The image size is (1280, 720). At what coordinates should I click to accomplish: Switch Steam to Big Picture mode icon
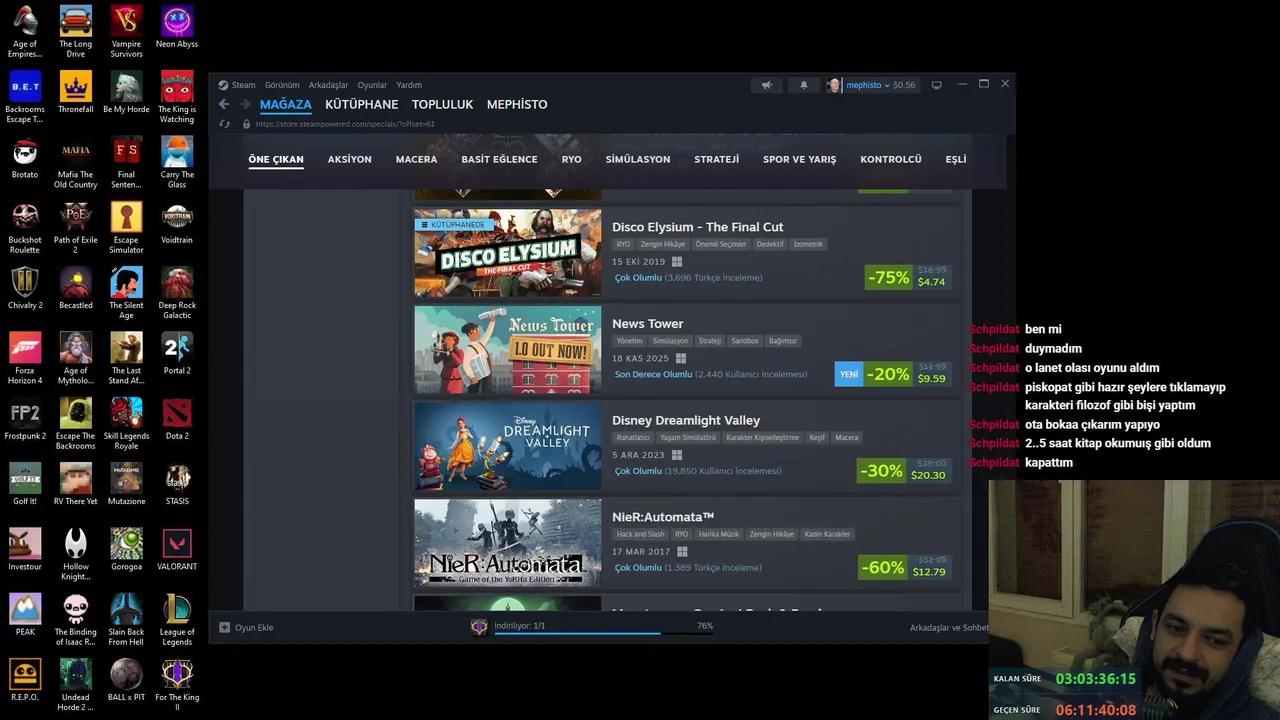click(936, 85)
